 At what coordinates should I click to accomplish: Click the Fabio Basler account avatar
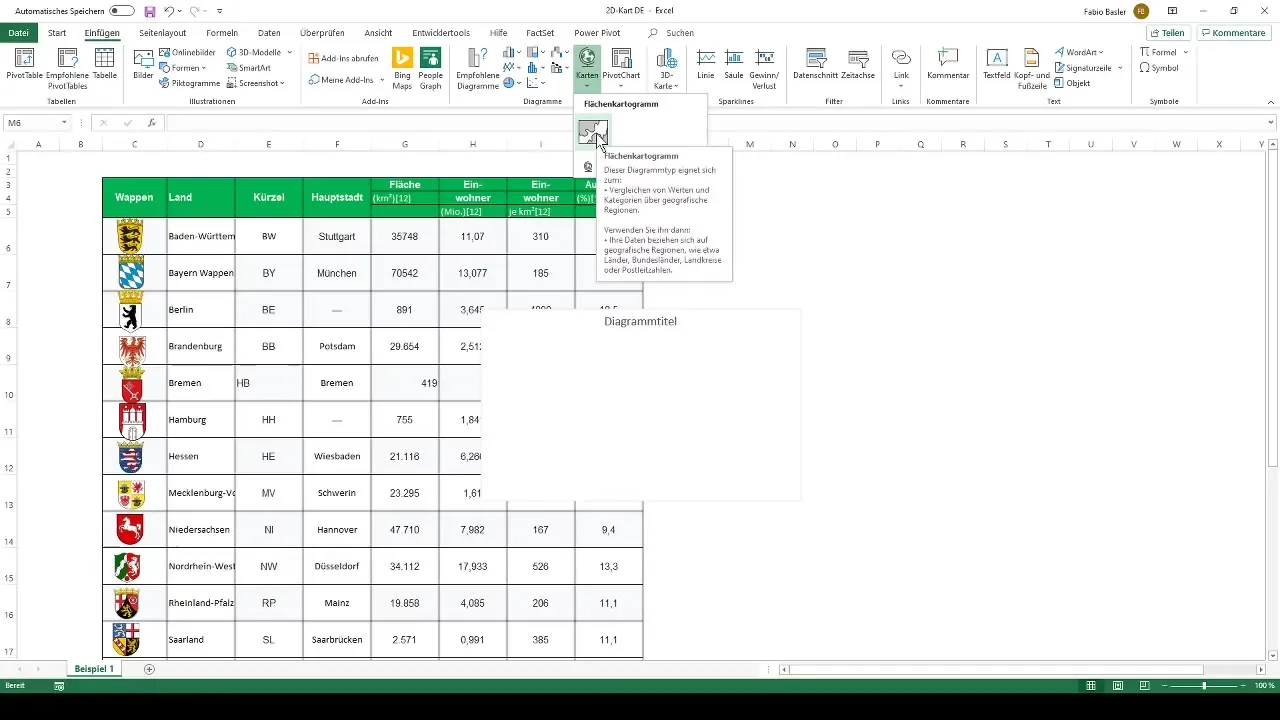click(x=1141, y=11)
